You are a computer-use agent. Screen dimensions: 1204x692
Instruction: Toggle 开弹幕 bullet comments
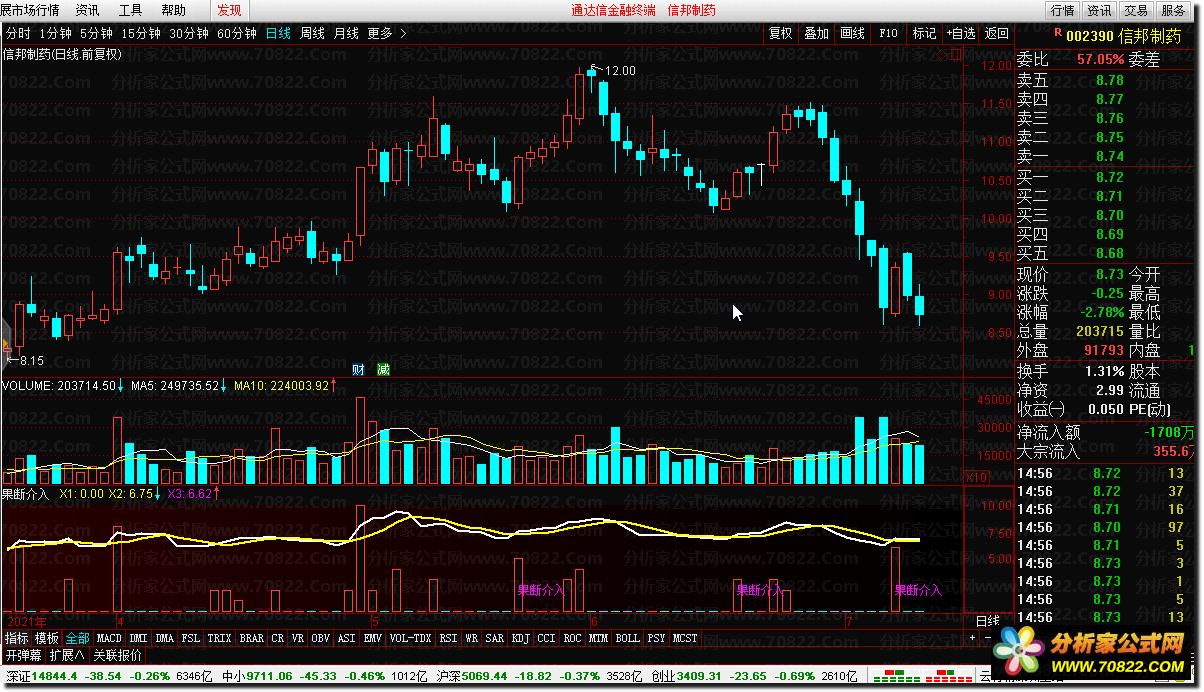pyautogui.click(x=22, y=656)
